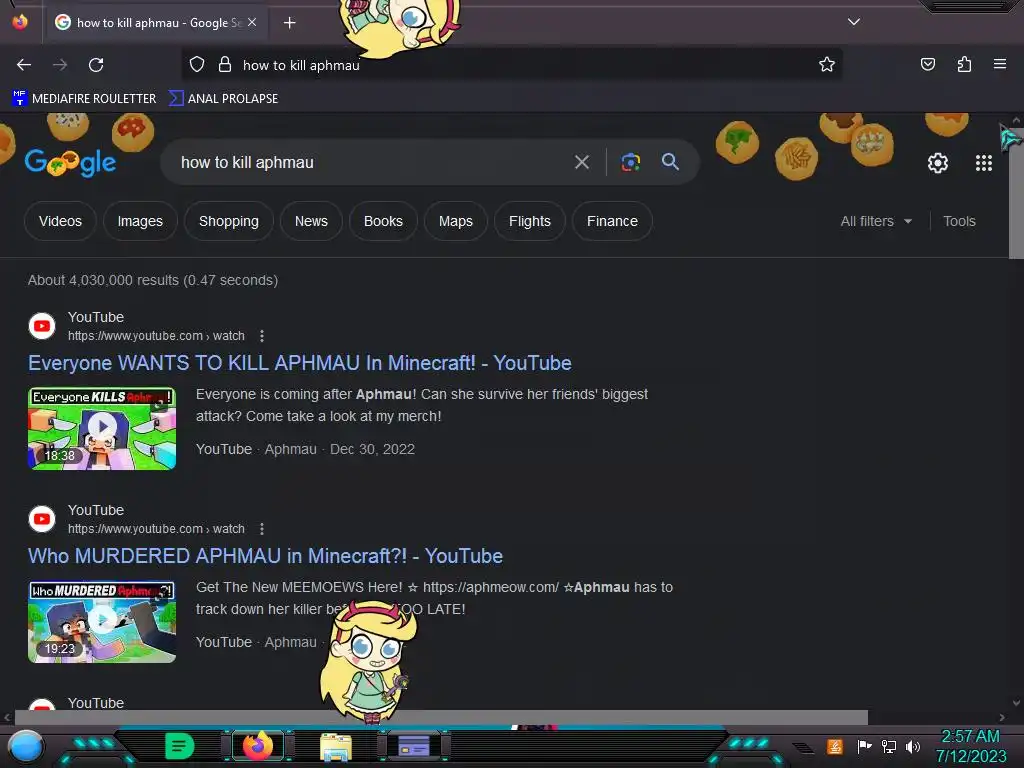The height and width of the screenshot is (768, 1024).
Task: Open File Explorer from the taskbar
Action: [336, 746]
